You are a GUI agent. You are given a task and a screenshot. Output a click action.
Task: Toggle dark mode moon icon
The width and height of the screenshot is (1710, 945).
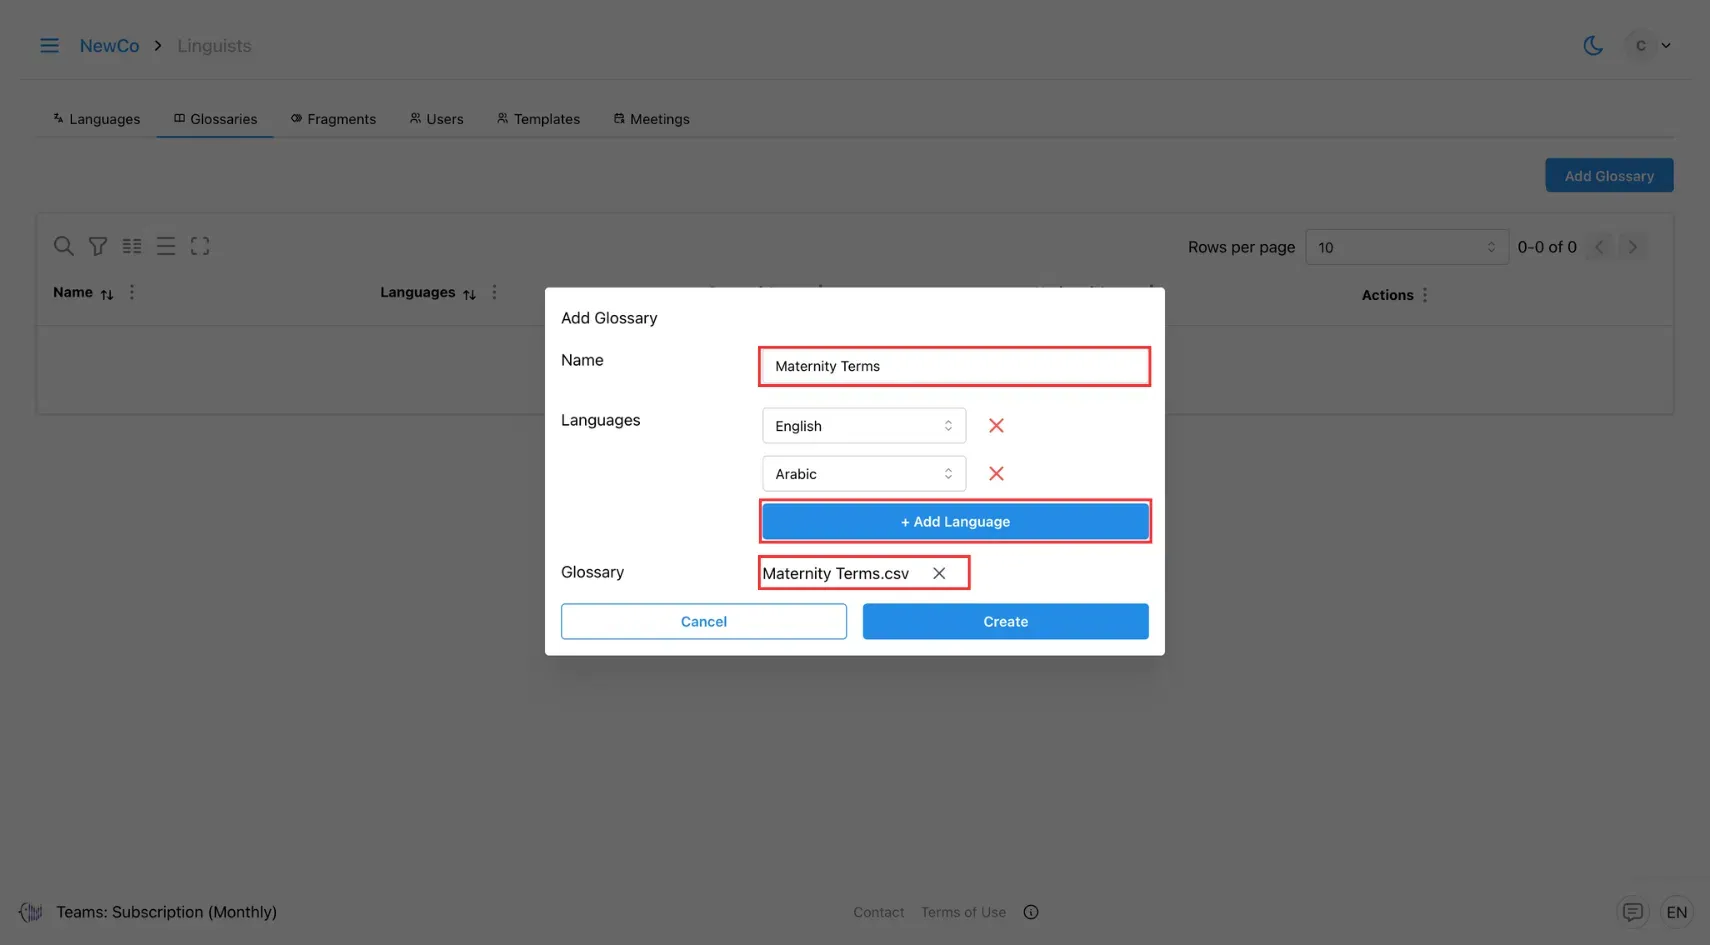click(1593, 46)
